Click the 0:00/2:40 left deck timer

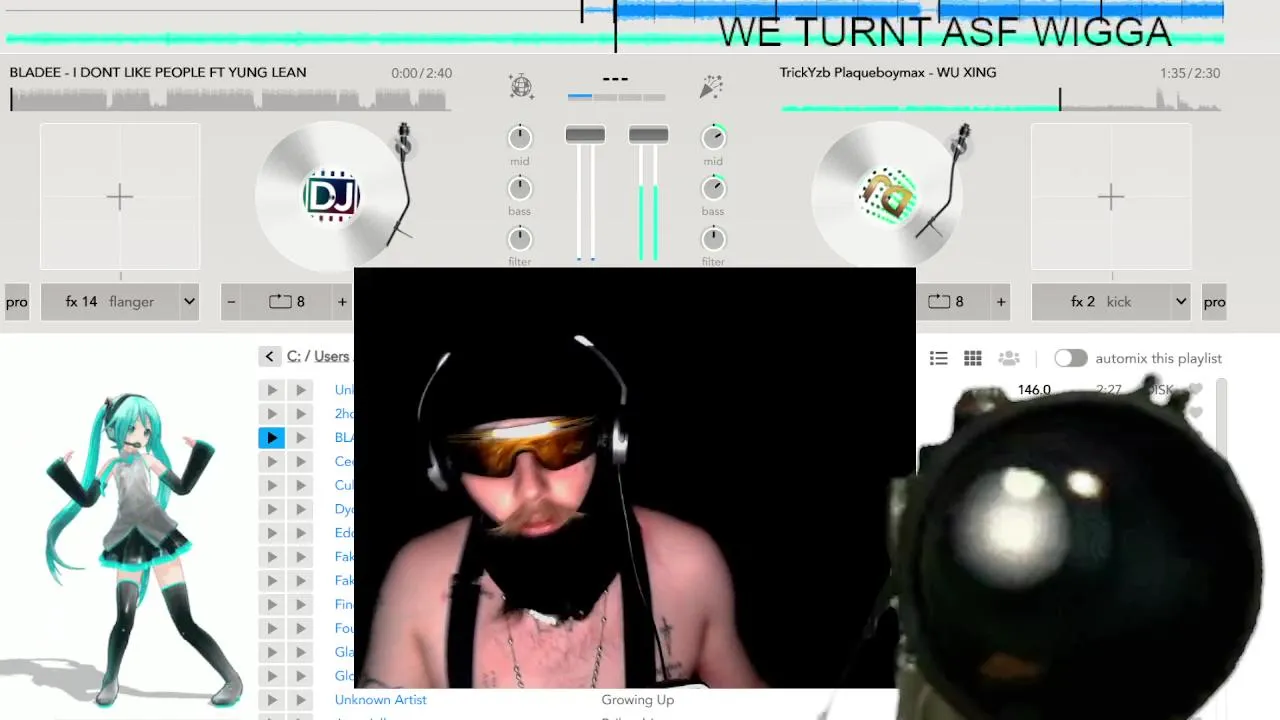click(421, 73)
